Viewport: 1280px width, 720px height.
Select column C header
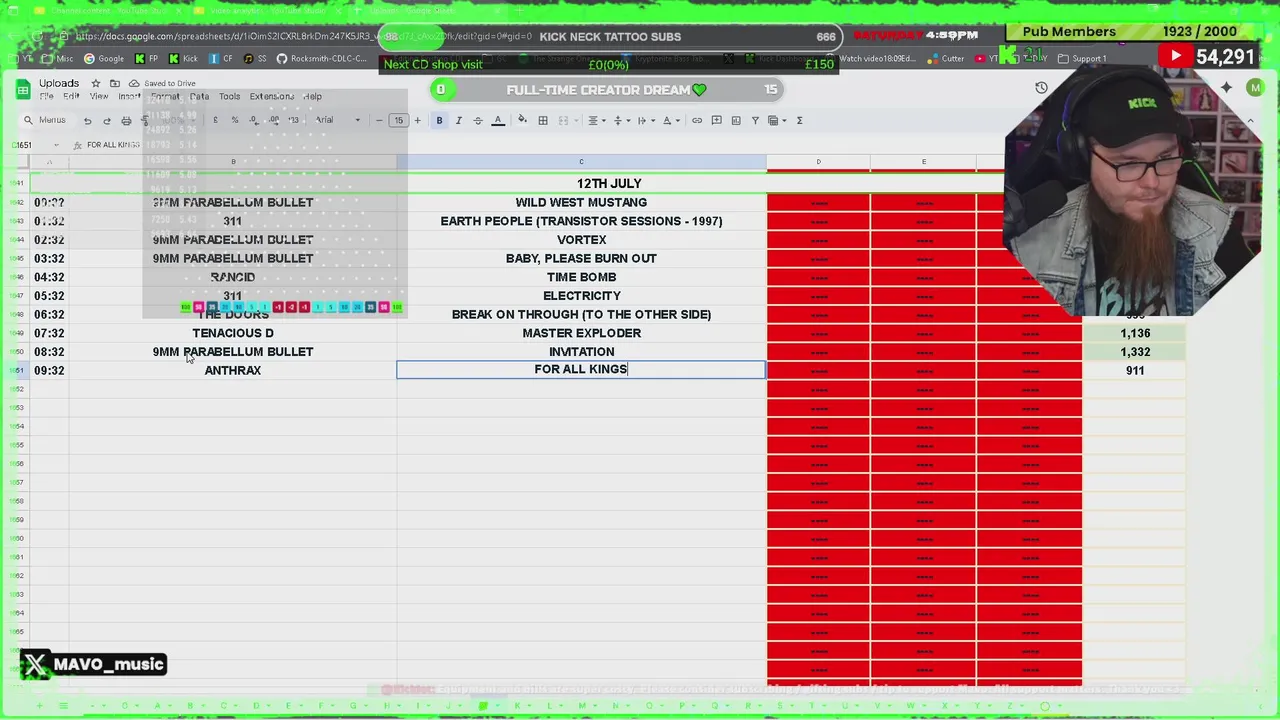581,162
